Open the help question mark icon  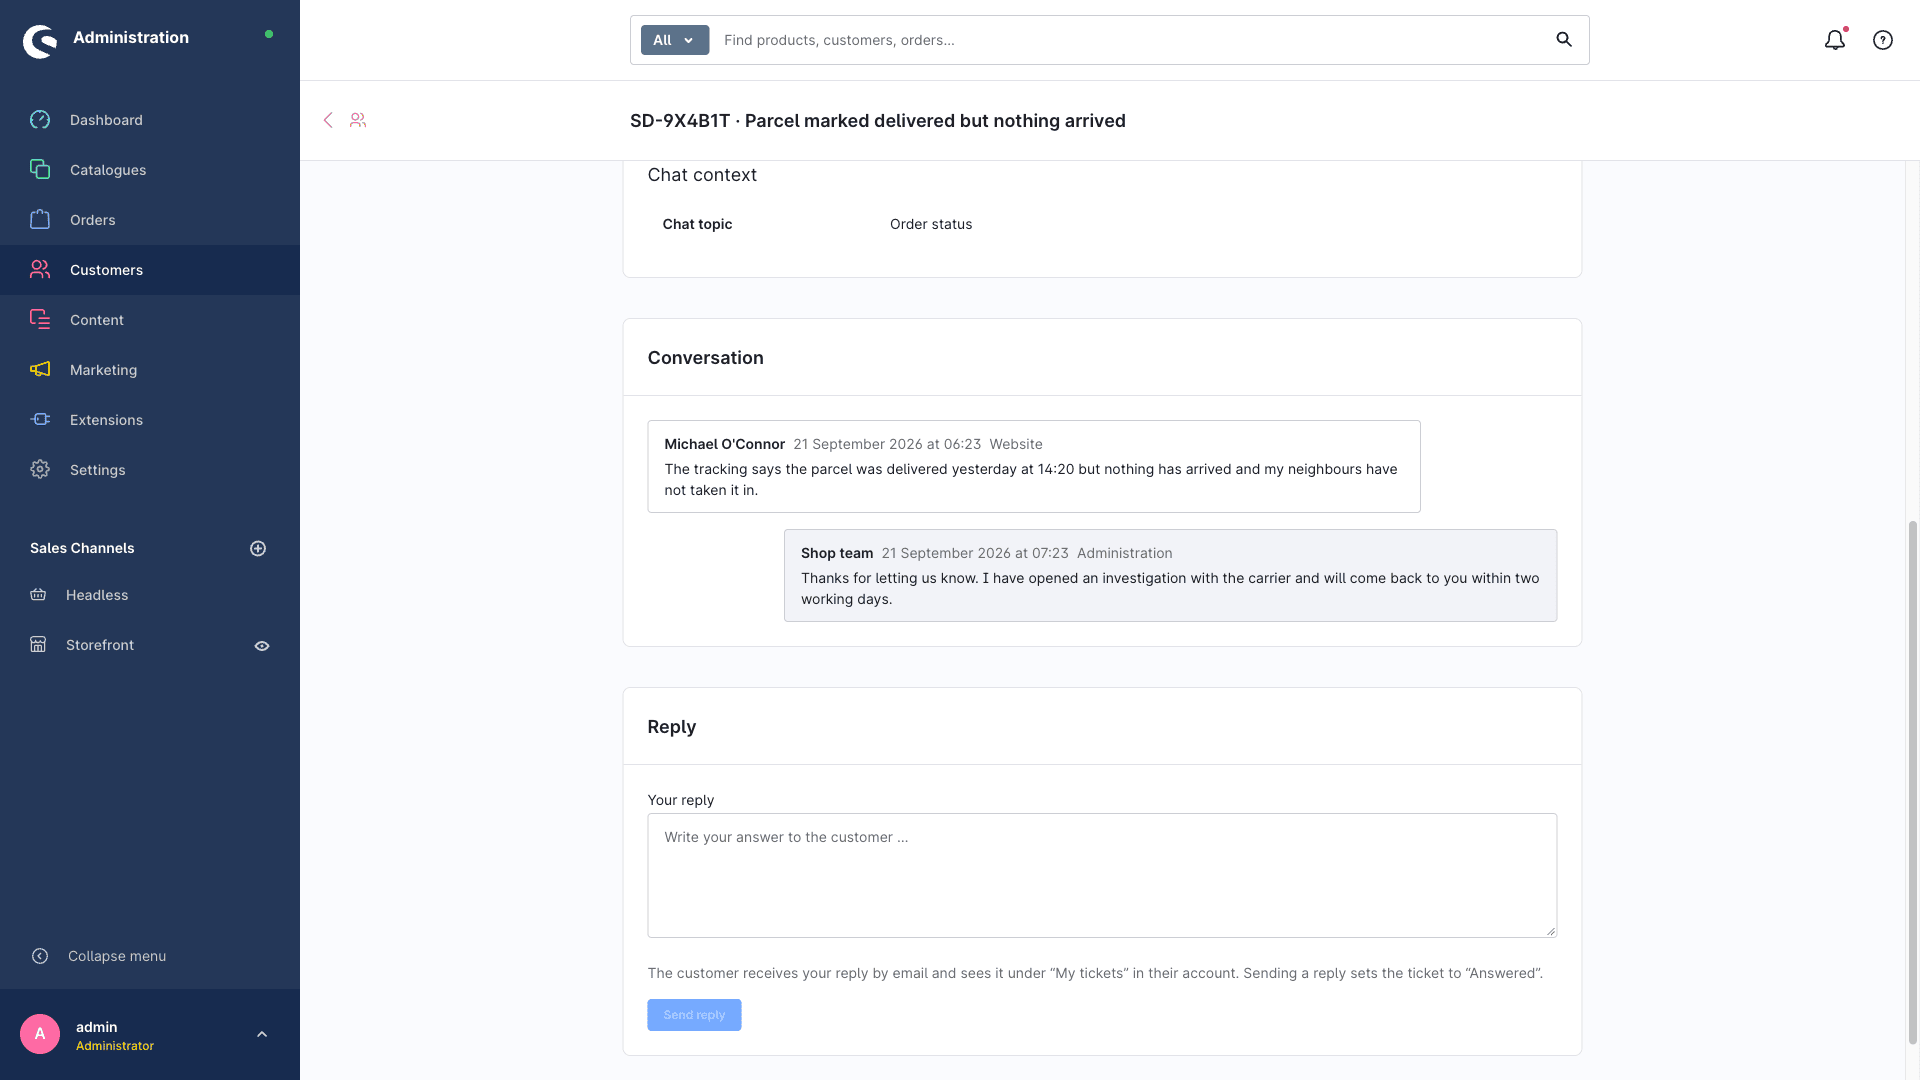[1883, 40]
